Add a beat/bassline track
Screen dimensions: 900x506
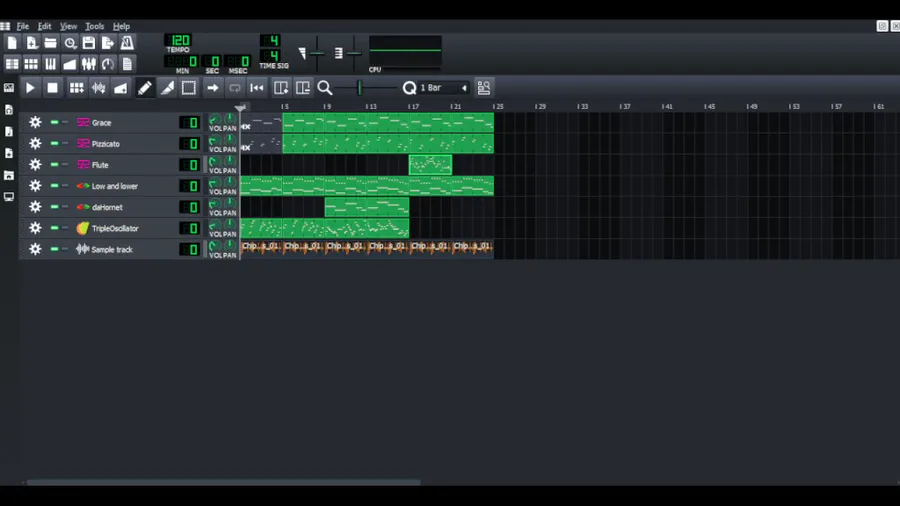[76, 88]
